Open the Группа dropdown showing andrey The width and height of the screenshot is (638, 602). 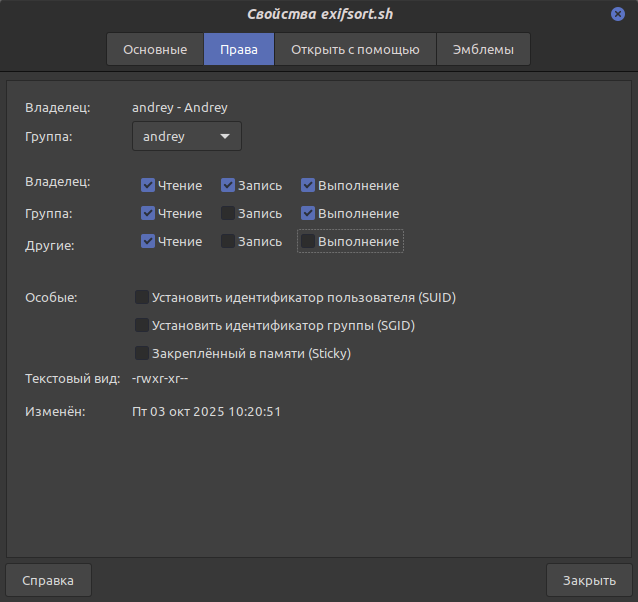coord(187,136)
